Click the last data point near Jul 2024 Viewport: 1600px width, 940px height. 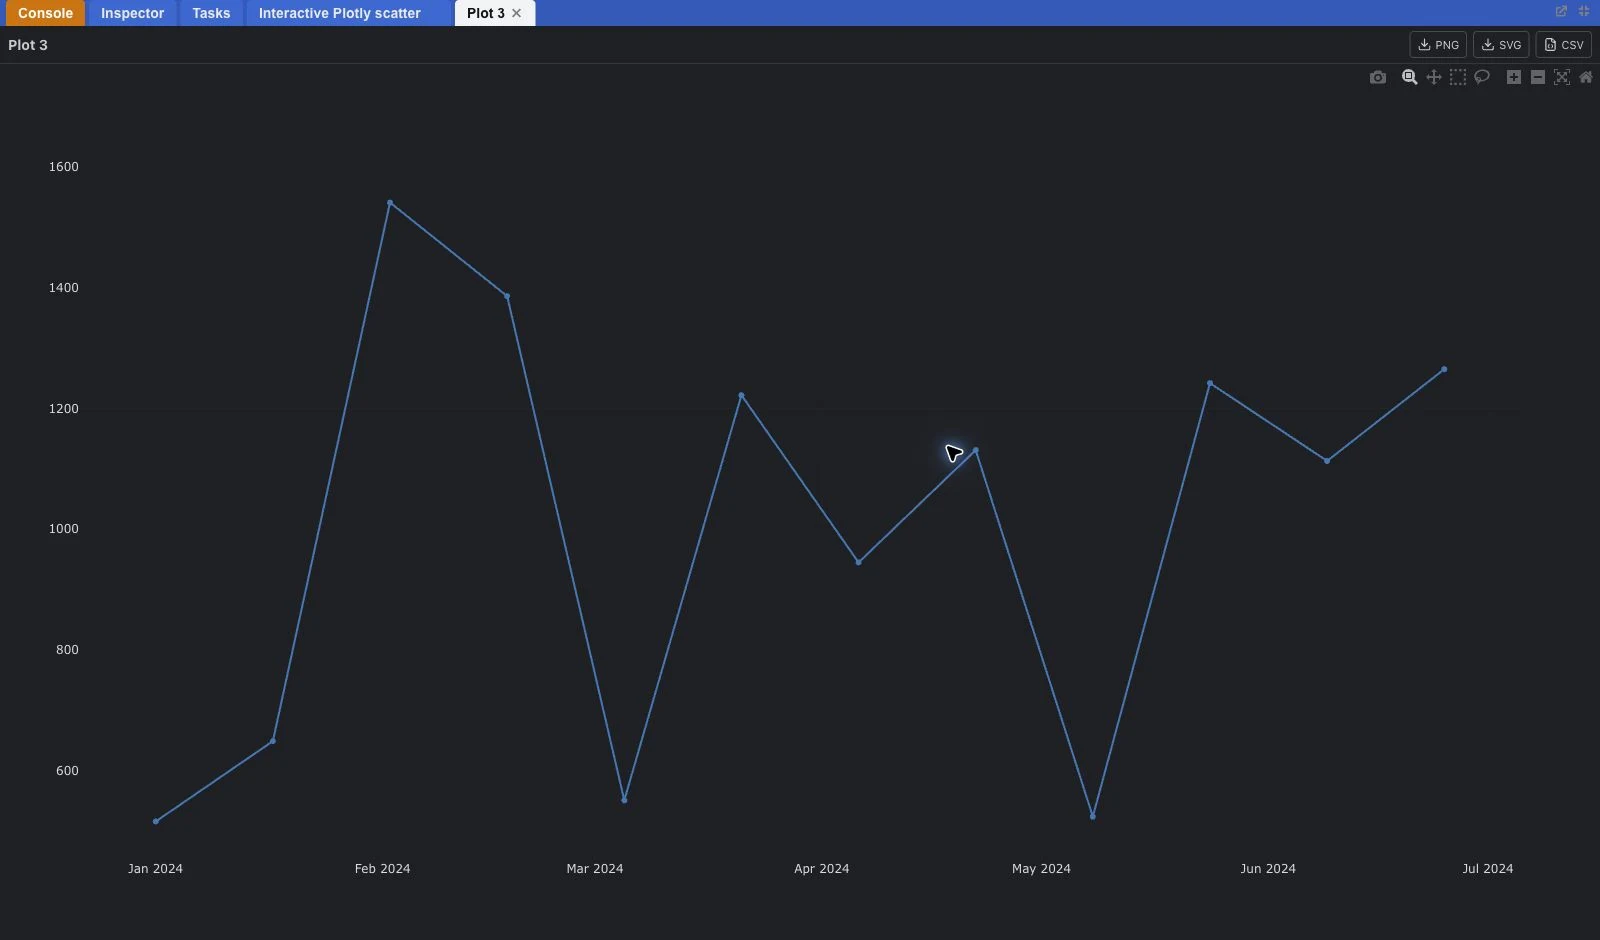(x=1444, y=370)
